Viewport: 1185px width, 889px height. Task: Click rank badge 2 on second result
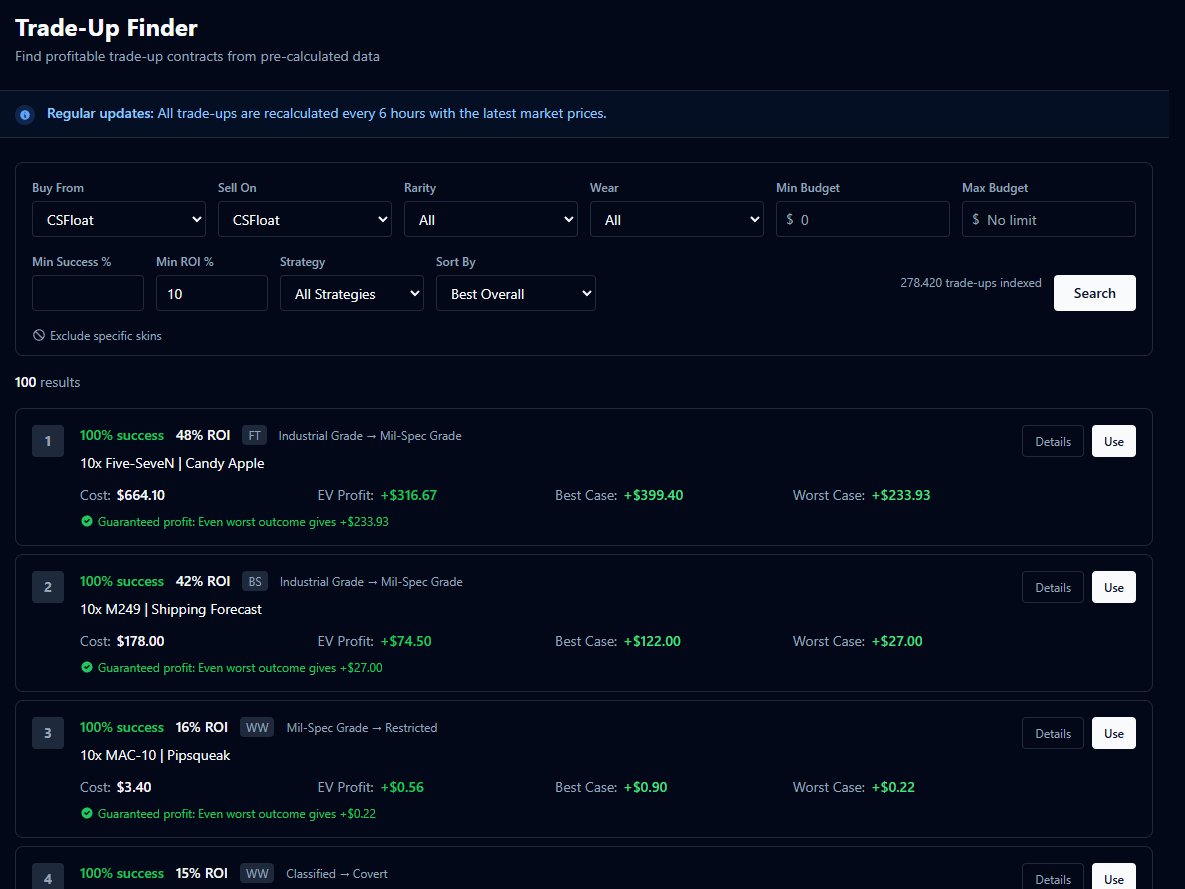[48, 587]
